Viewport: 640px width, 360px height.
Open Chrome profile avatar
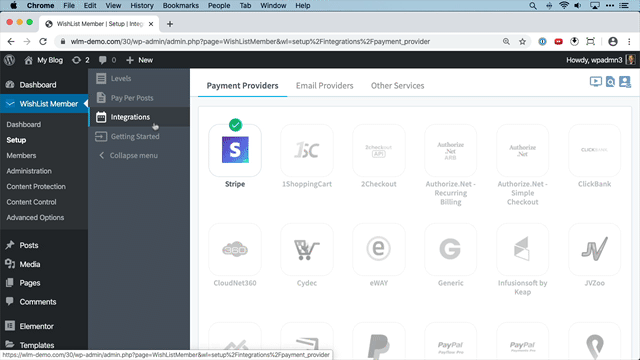click(x=613, y=41)
